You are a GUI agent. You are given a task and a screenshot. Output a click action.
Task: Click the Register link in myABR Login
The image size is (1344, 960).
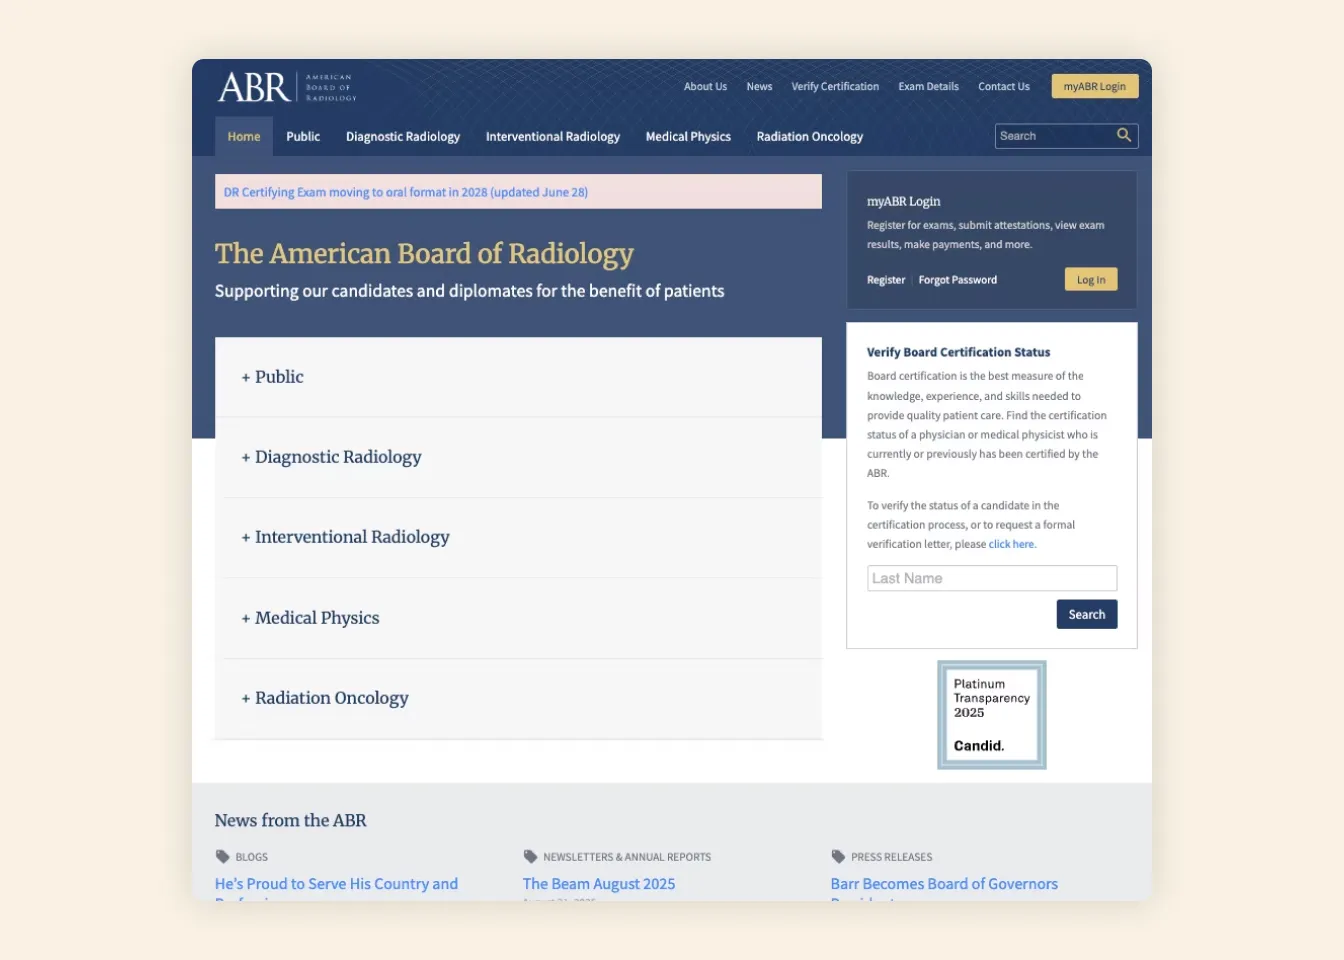[x=886, y=280]
